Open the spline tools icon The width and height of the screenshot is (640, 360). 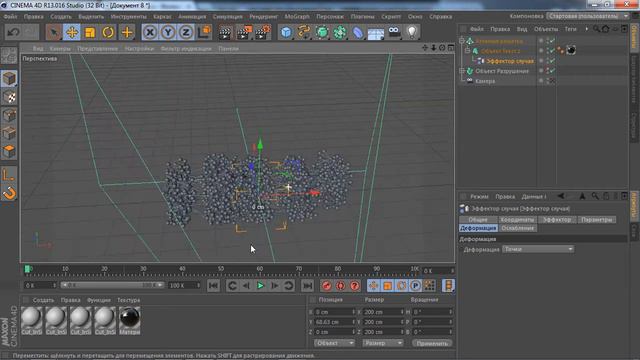tap(304, 32)
